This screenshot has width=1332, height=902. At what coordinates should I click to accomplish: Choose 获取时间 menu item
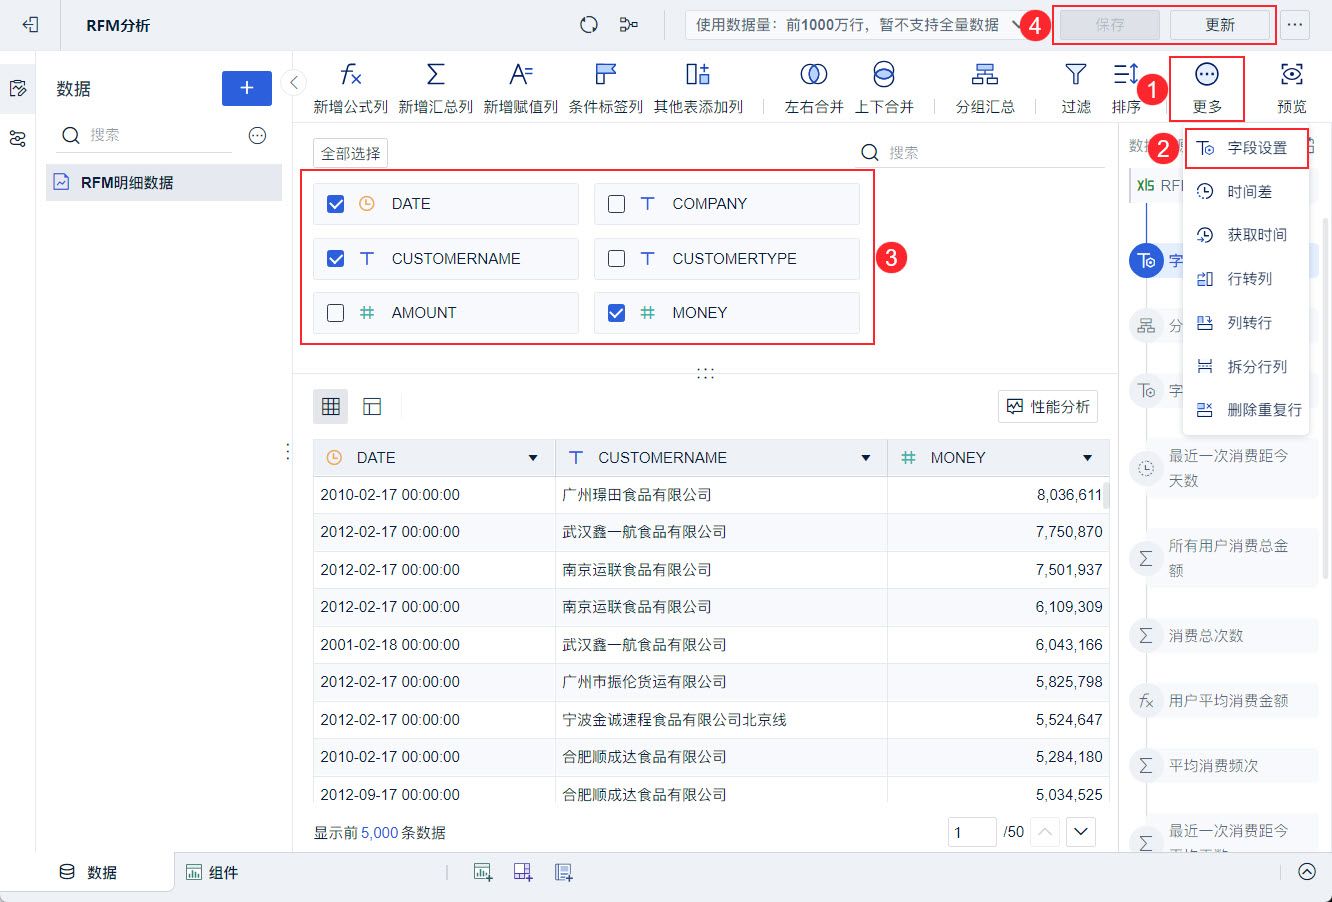point(1246,235)
